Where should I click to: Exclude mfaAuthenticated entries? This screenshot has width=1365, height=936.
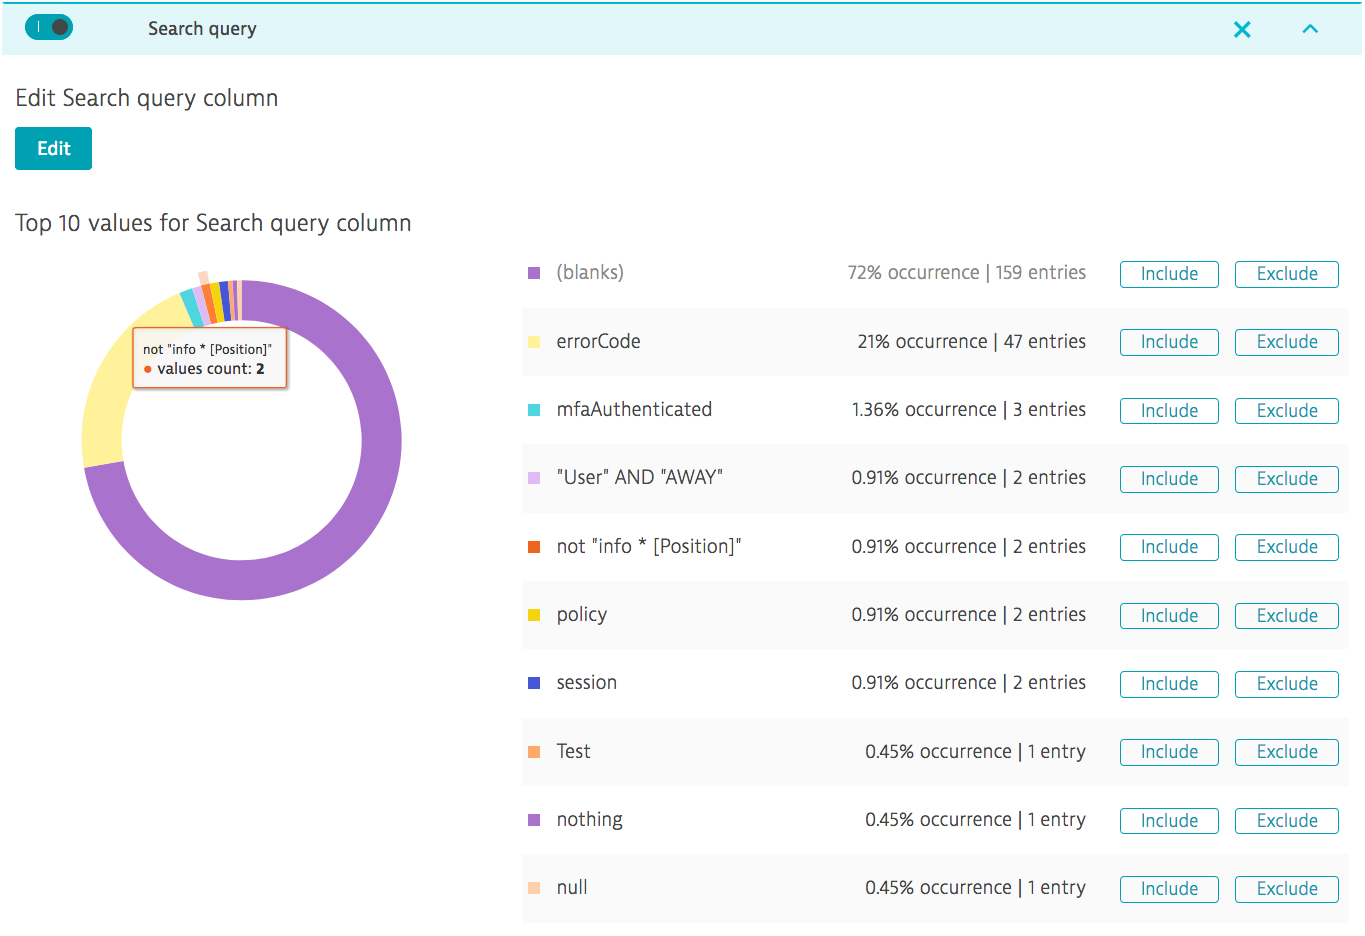[1287, 411]
